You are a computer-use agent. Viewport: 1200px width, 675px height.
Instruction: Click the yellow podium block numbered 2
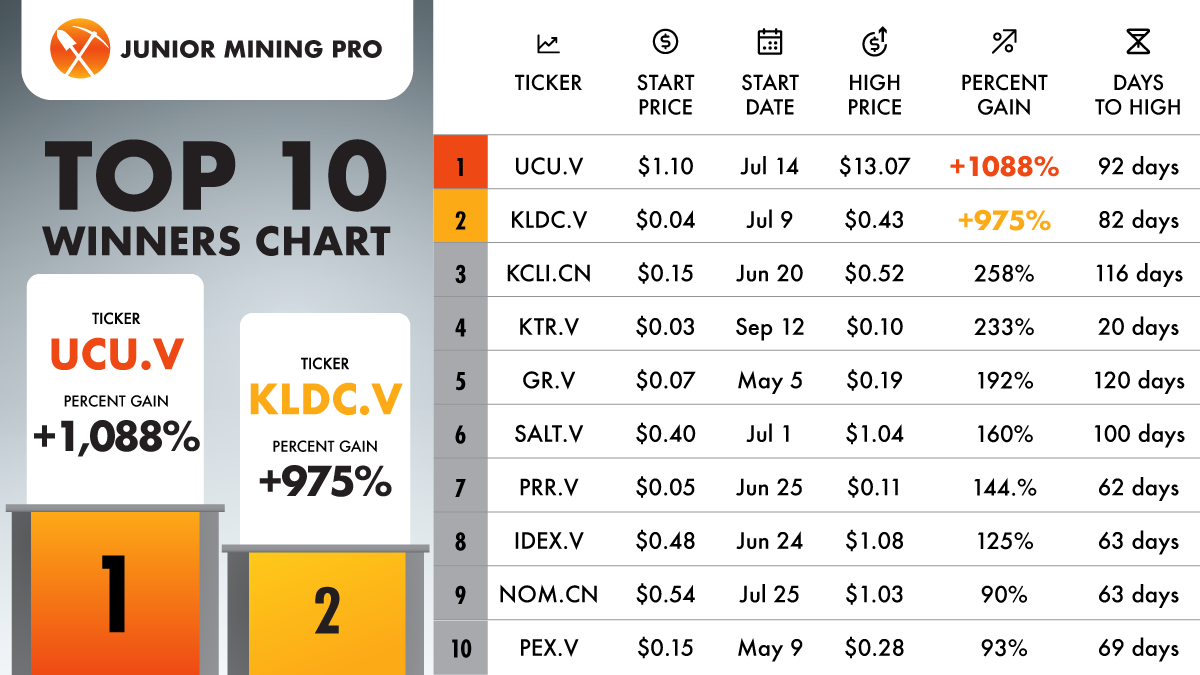(x=327, y=611)
